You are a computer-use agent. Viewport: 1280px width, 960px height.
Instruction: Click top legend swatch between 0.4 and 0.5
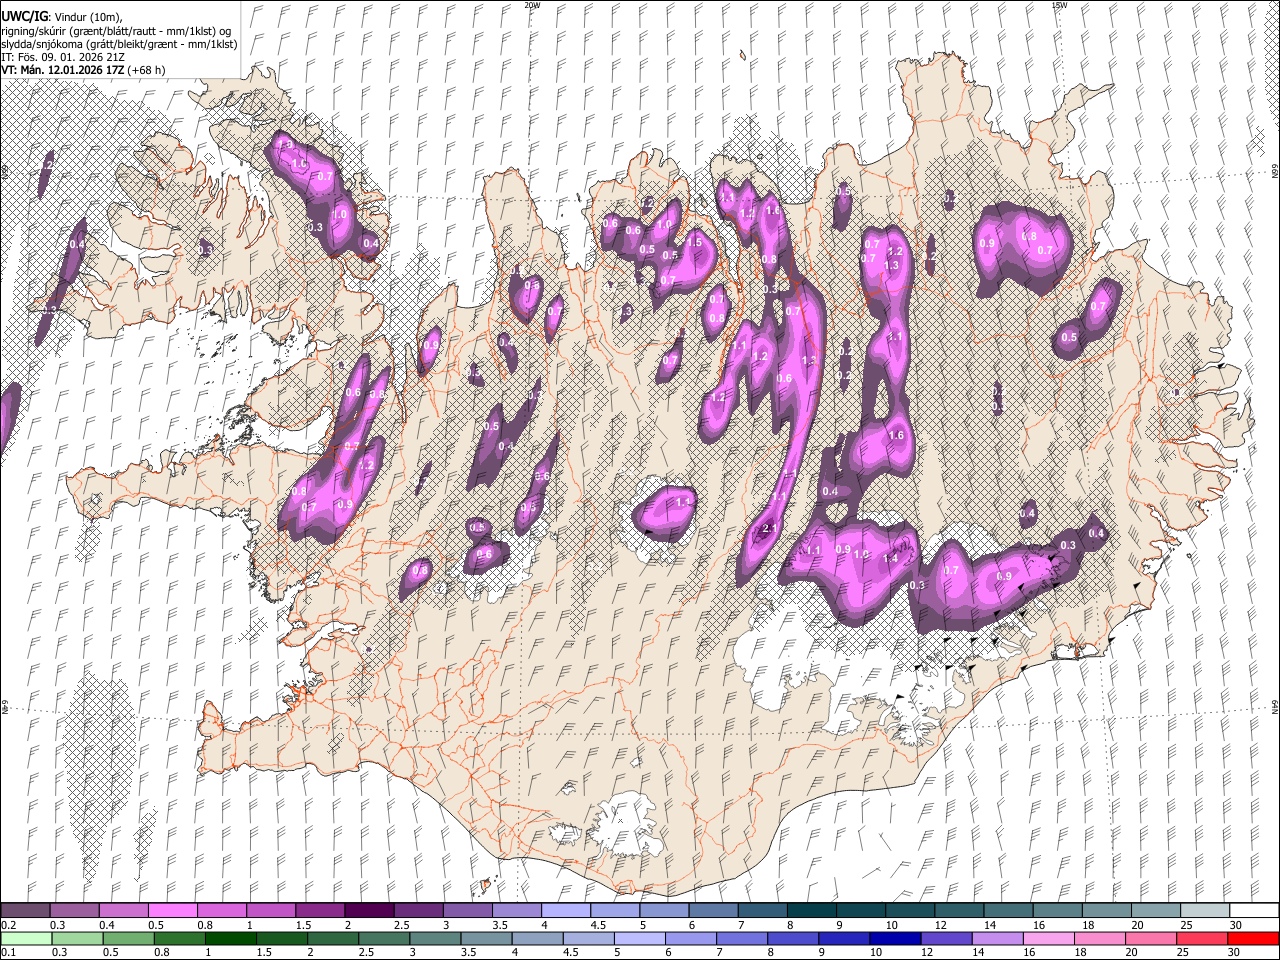(124, 910)
